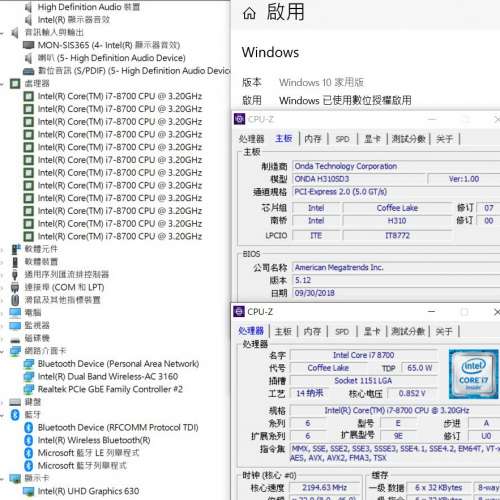Click the BIOS date 09/30/2018 value
Screen dimensions: 500x500
pyautogui.click(x=396, y=293)
